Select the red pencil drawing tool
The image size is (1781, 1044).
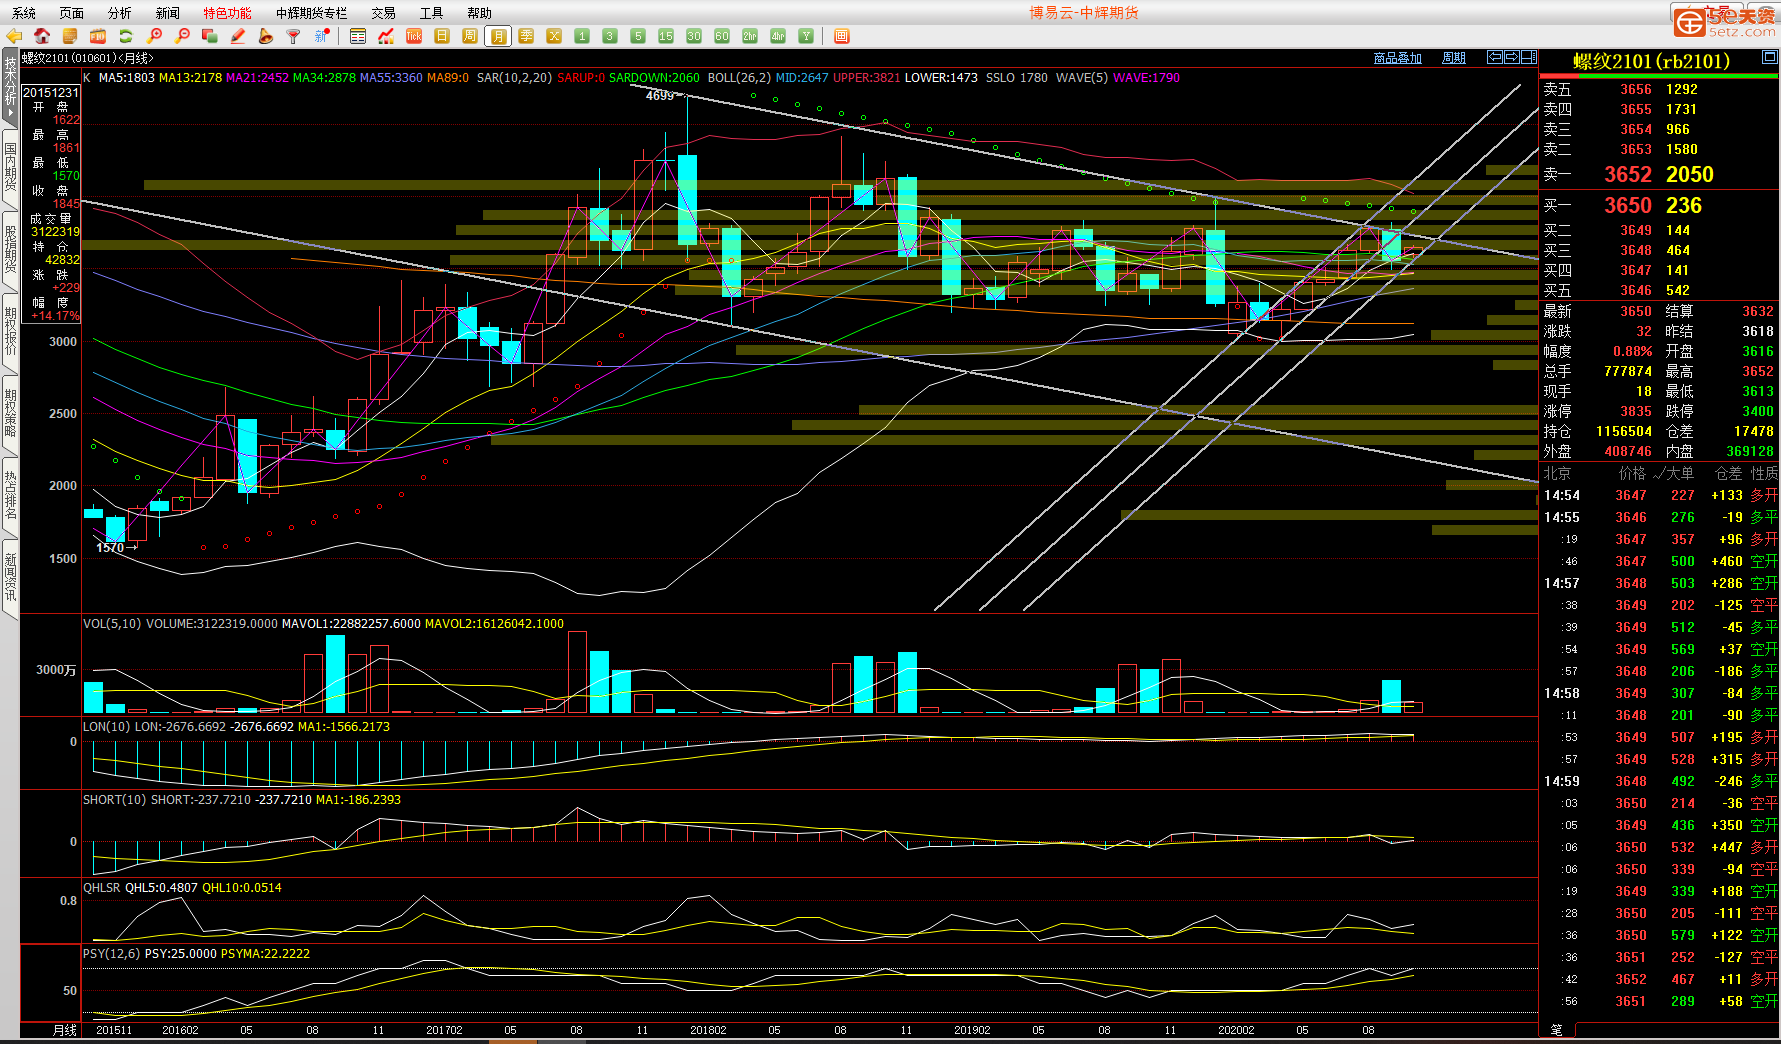click(238, 36)
